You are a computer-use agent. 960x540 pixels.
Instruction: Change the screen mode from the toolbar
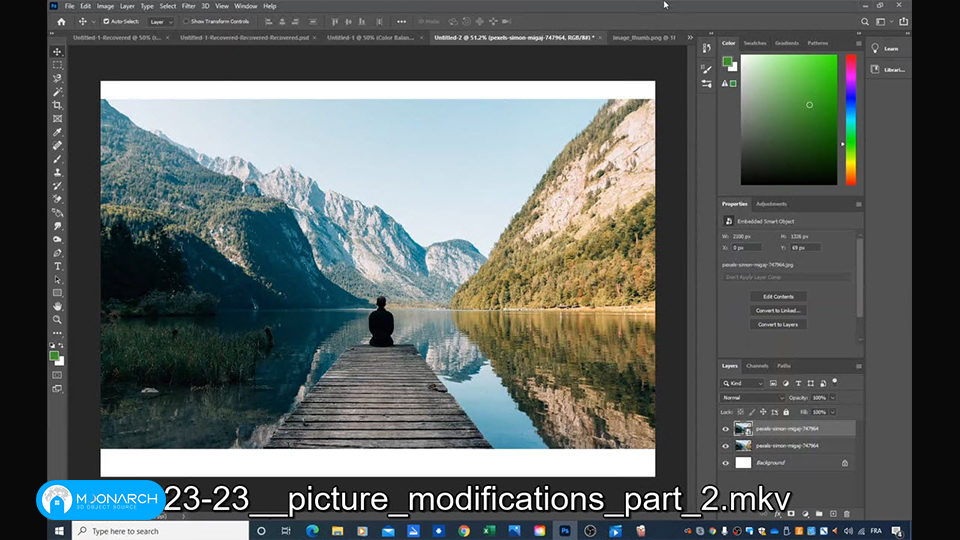click(x=58, y=389)
